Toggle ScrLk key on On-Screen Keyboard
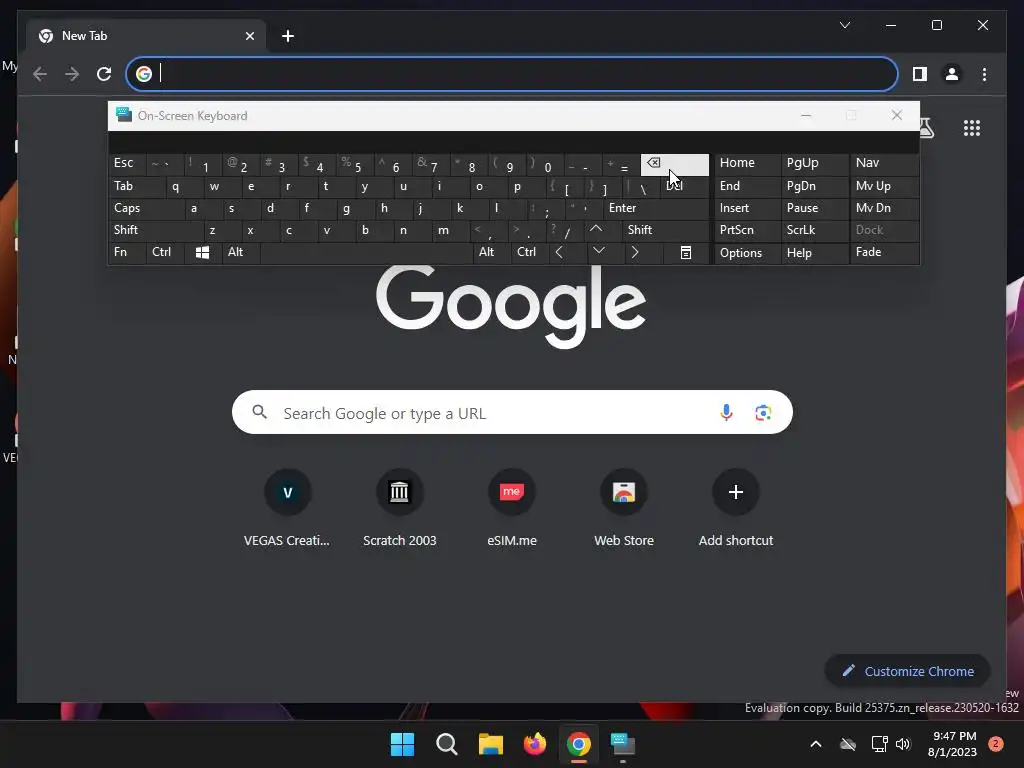This screenshot has width=1024, height=768. coord(815,230)
